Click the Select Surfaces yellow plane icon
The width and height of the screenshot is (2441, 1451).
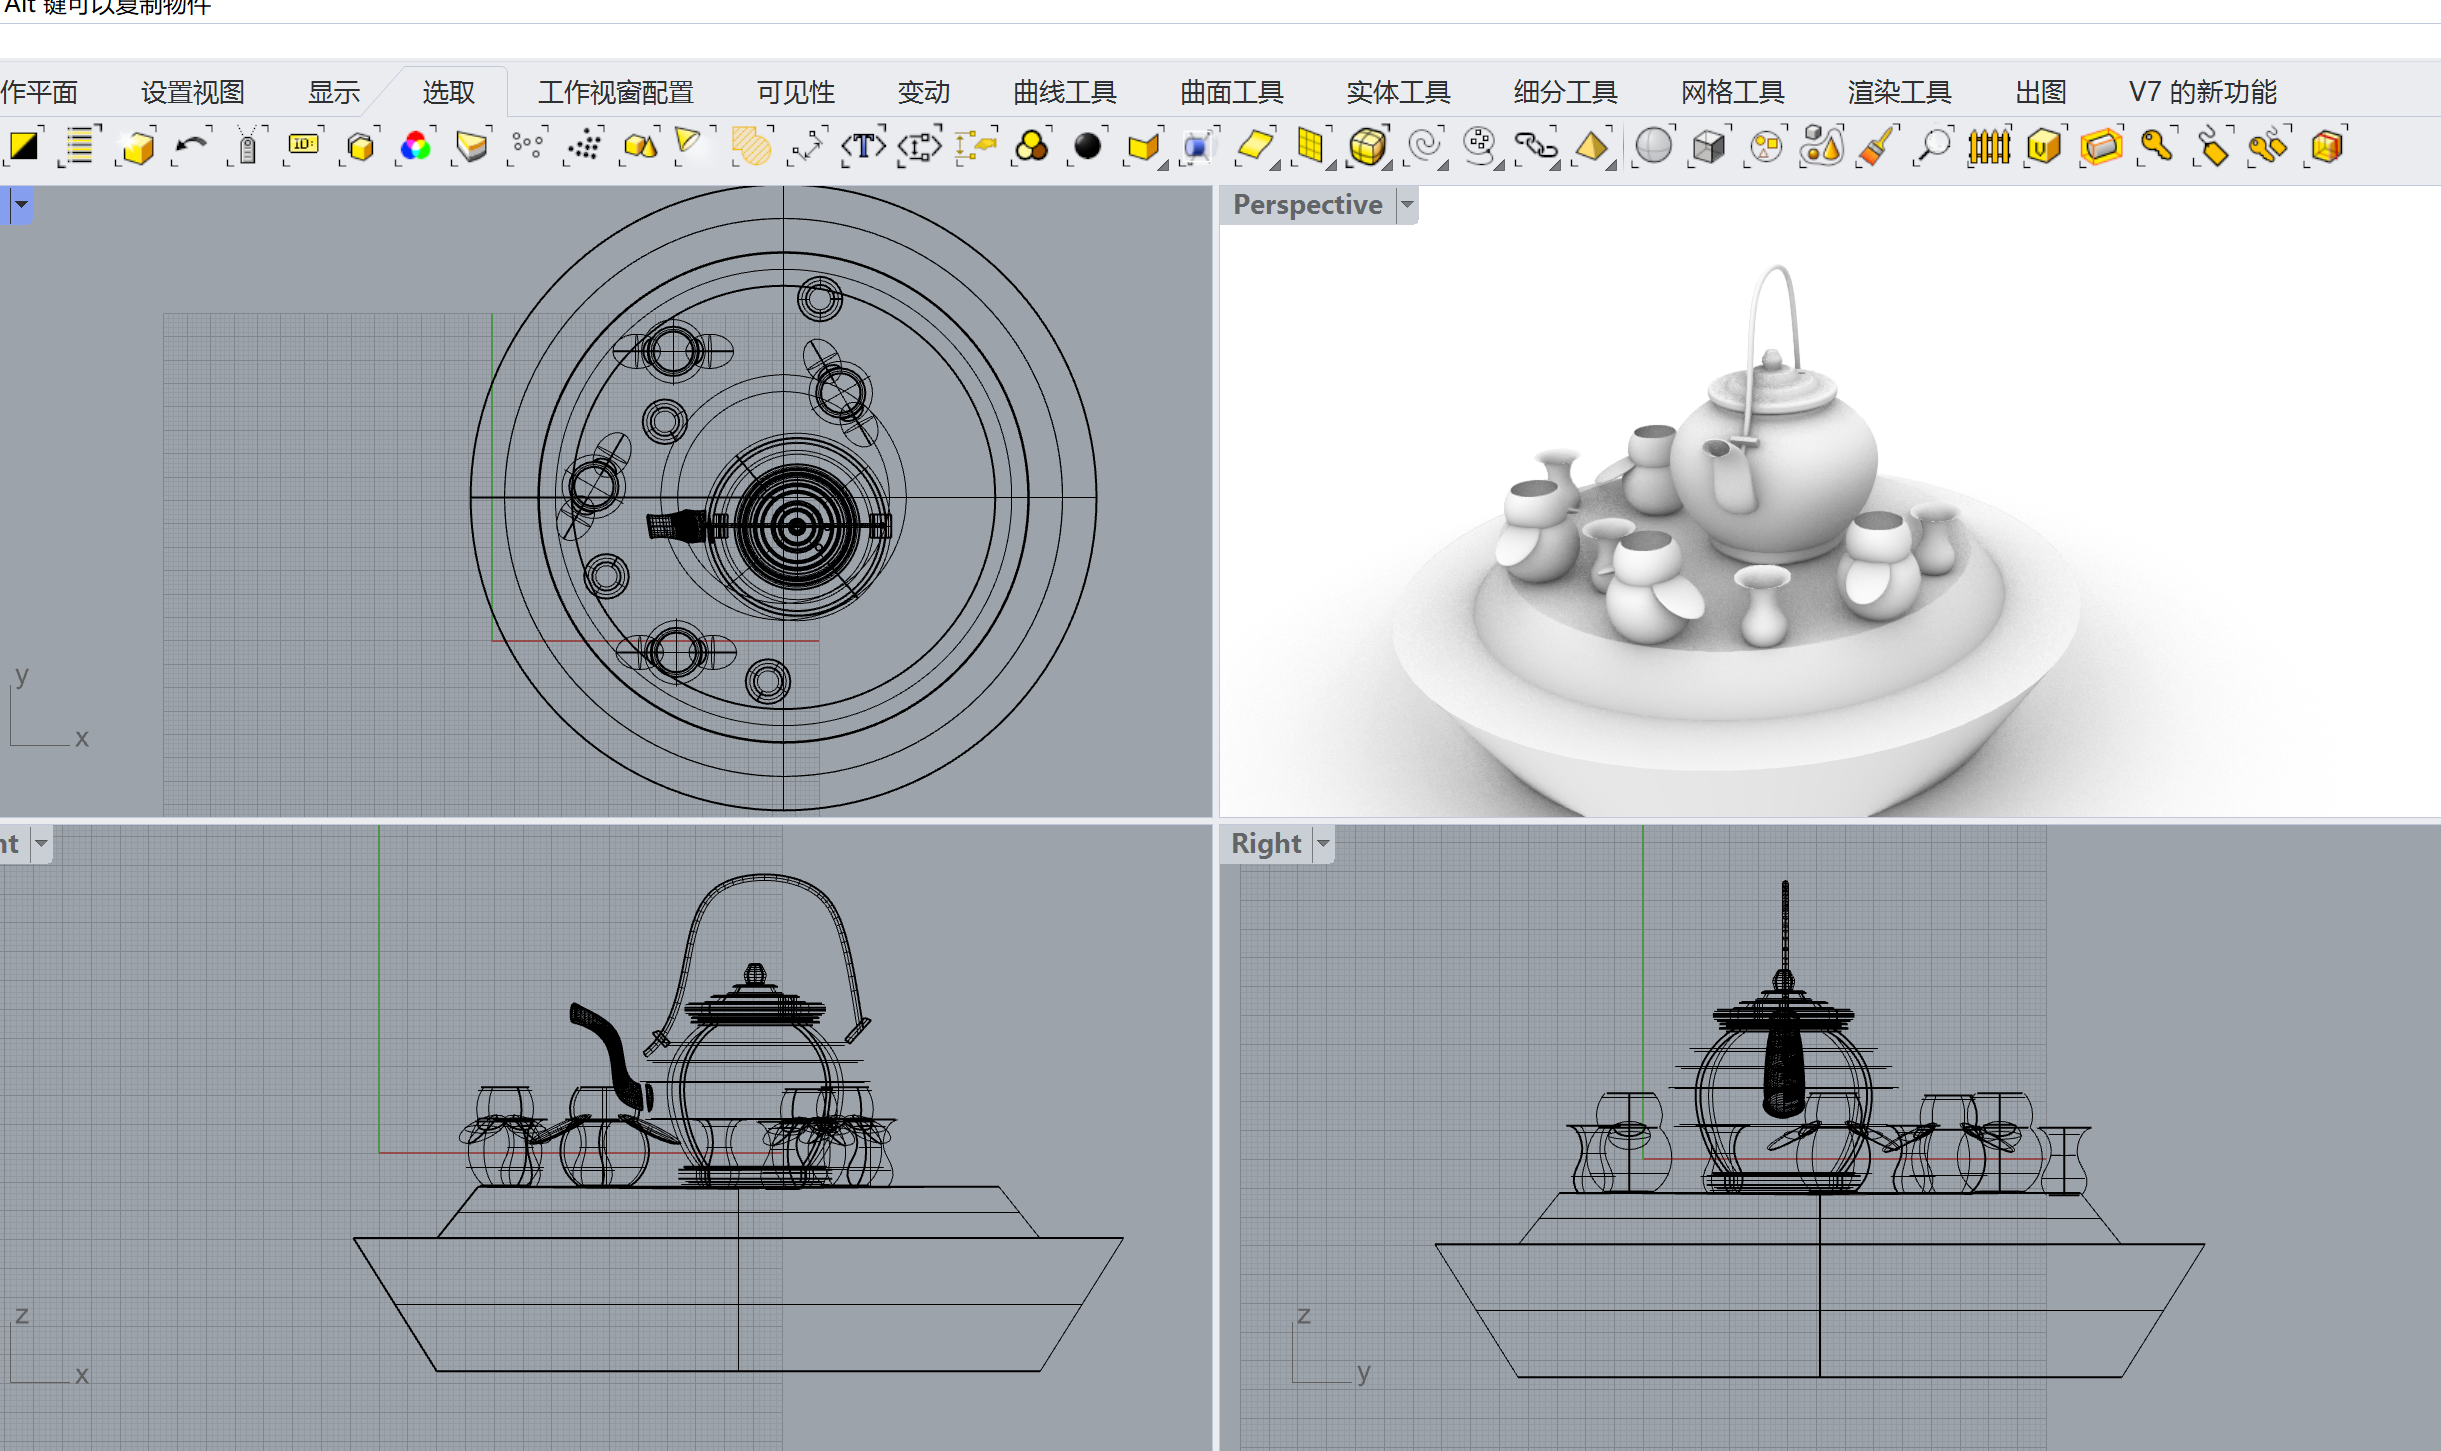1255,147
